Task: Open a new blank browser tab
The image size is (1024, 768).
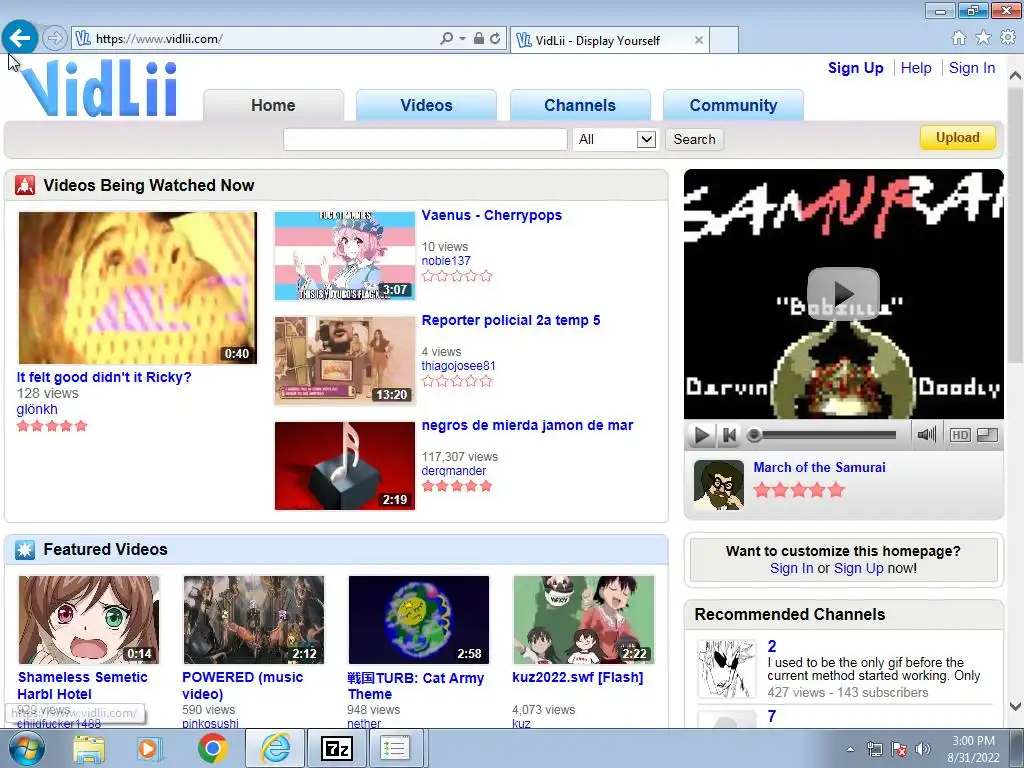Action: 724,40
